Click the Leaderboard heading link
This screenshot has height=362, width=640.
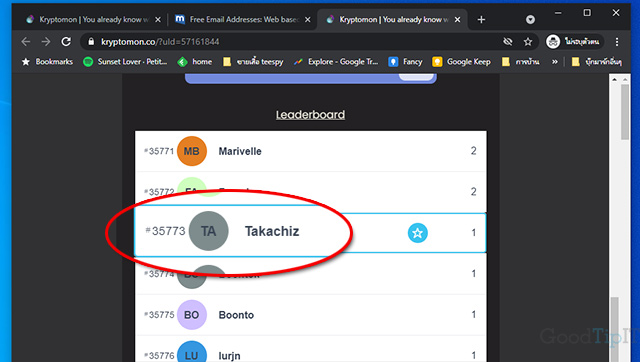click(310, 115)
